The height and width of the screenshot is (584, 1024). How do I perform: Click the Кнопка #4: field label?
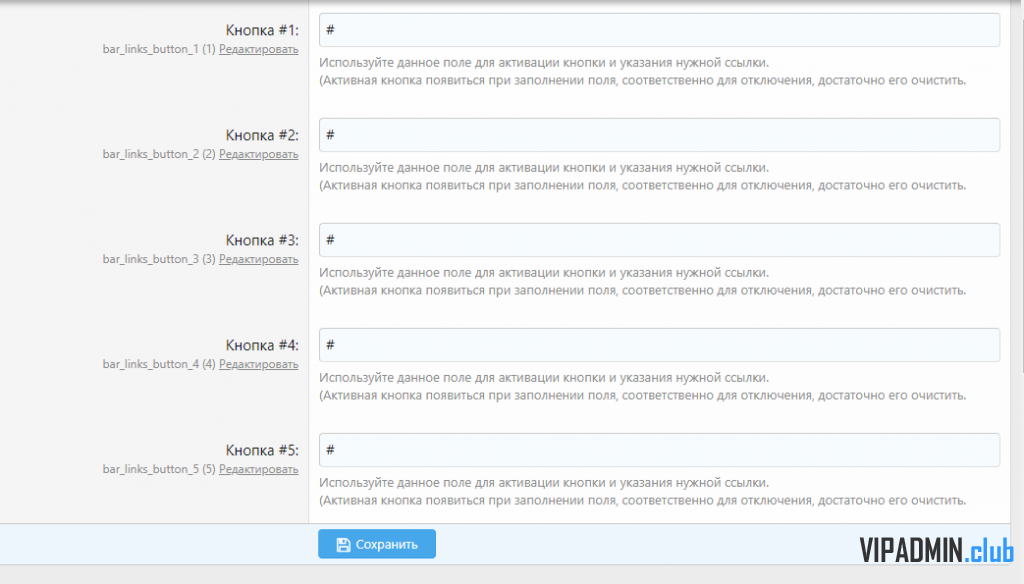click(262, 345)
